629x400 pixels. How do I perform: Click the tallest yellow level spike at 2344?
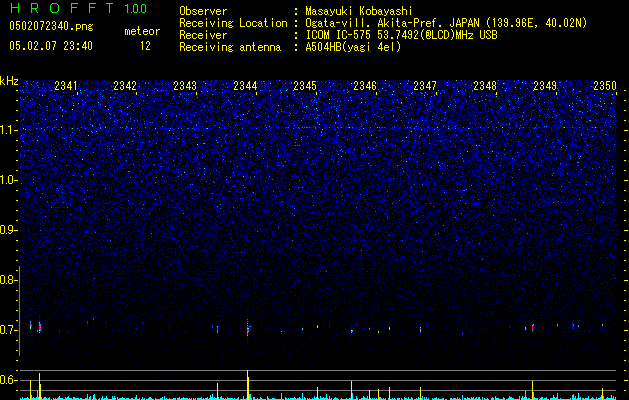click(248, 384)
